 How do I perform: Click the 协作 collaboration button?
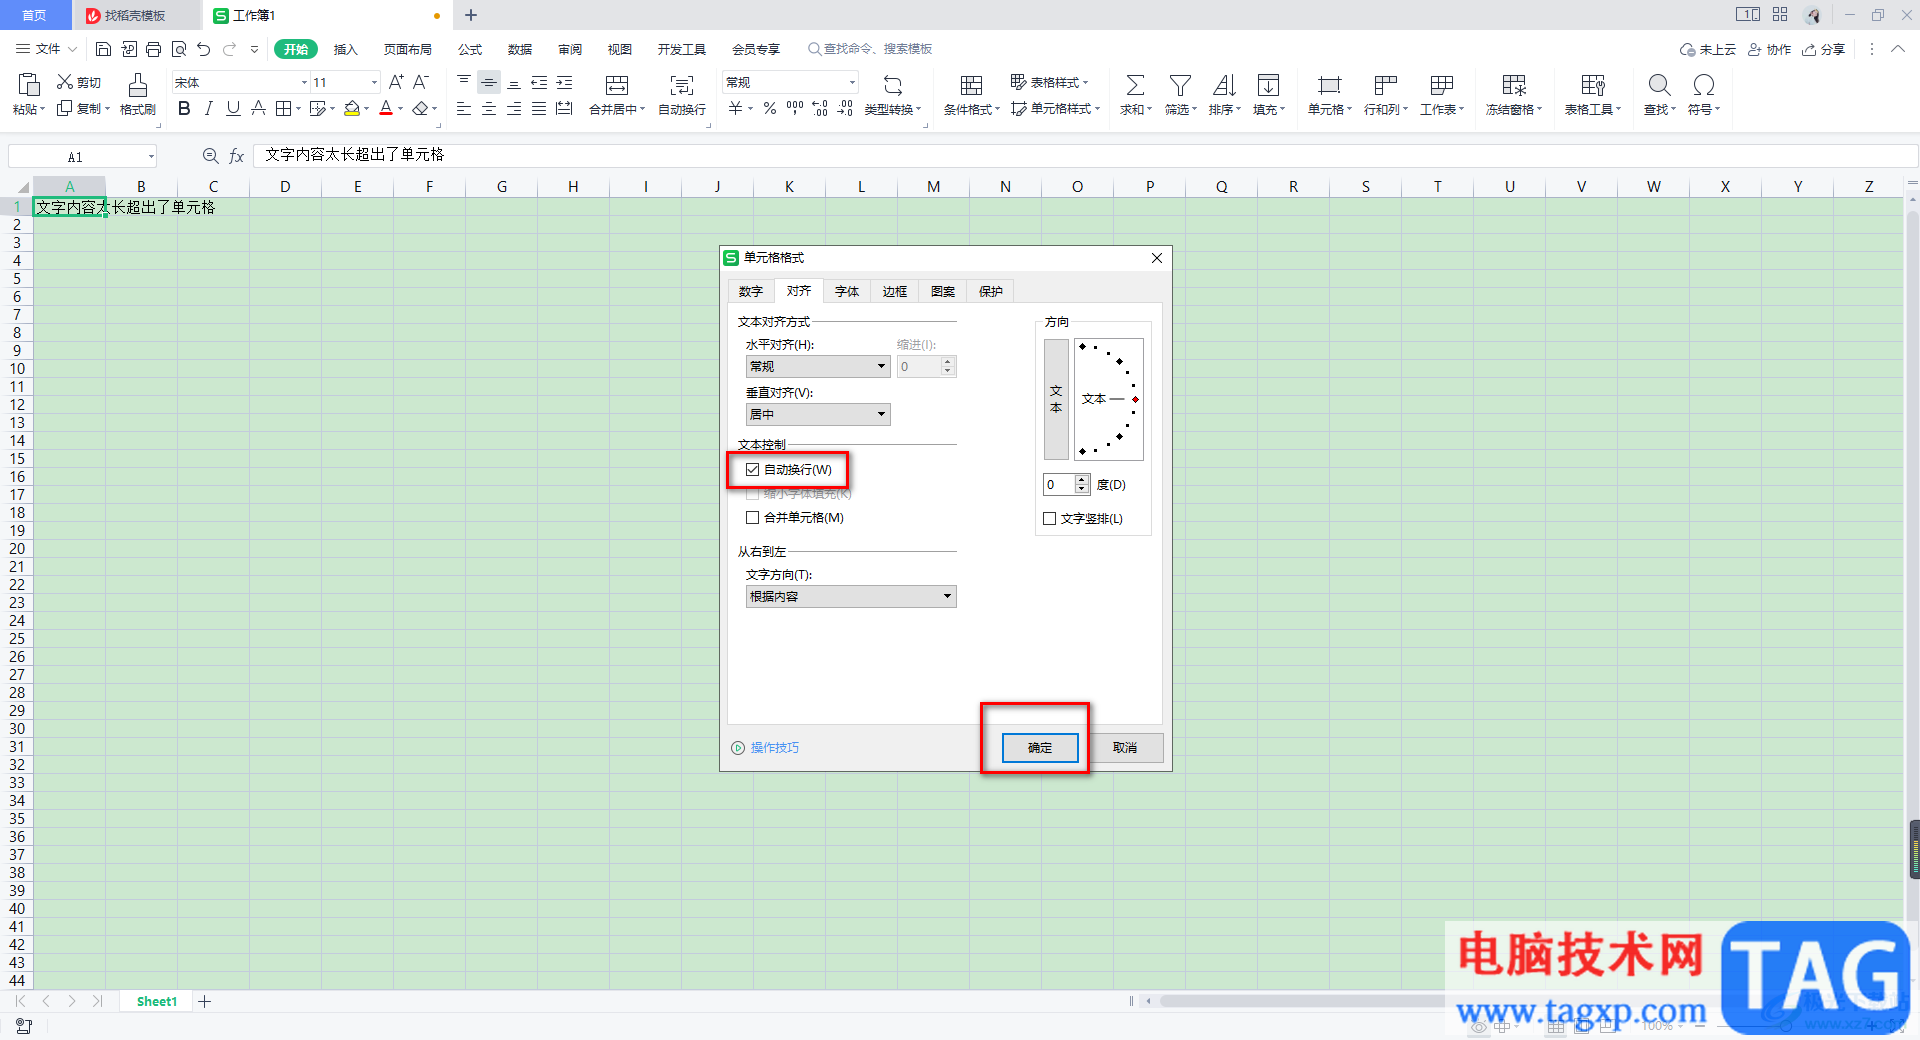(x=1769, y=49)
